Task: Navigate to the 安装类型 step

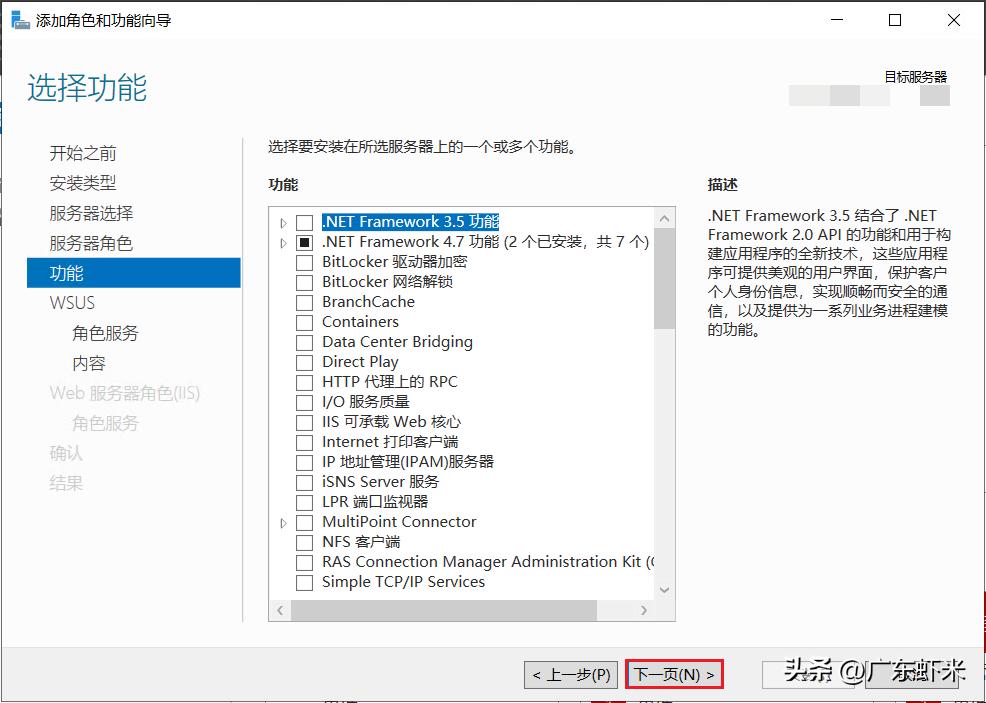Action: tap(84, 182)
